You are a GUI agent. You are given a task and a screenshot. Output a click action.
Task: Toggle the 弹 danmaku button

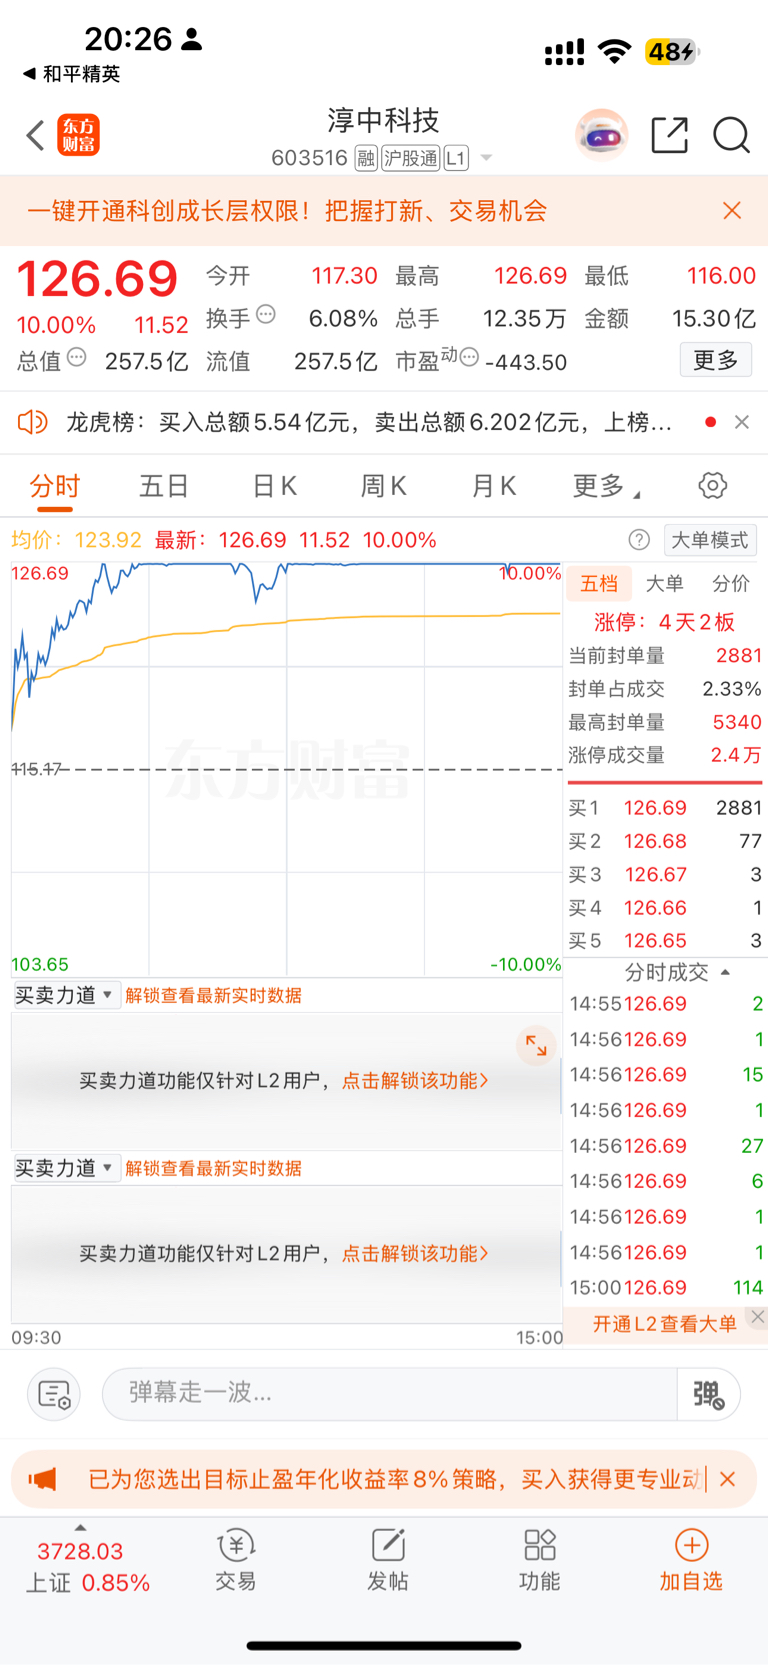pyautogui.click(x=709, y=1393)
